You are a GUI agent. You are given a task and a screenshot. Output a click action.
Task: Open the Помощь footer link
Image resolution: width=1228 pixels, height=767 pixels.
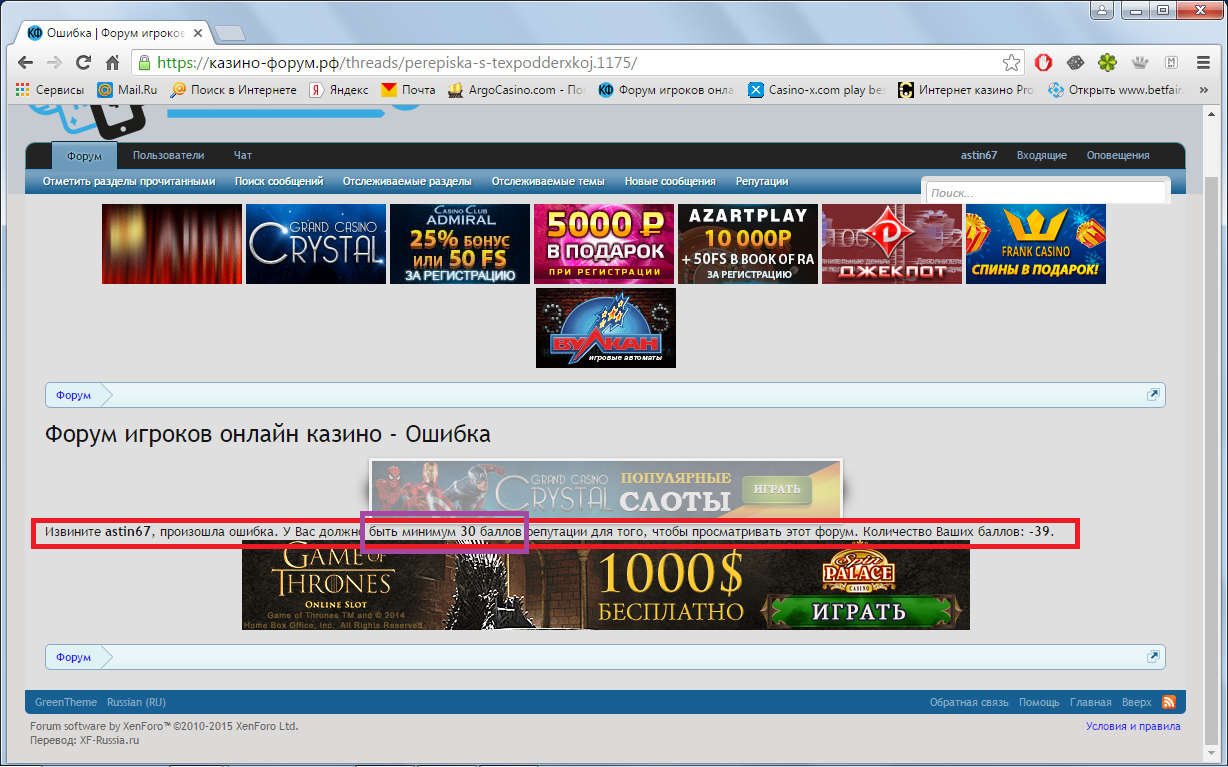[x=1039, y=702]
